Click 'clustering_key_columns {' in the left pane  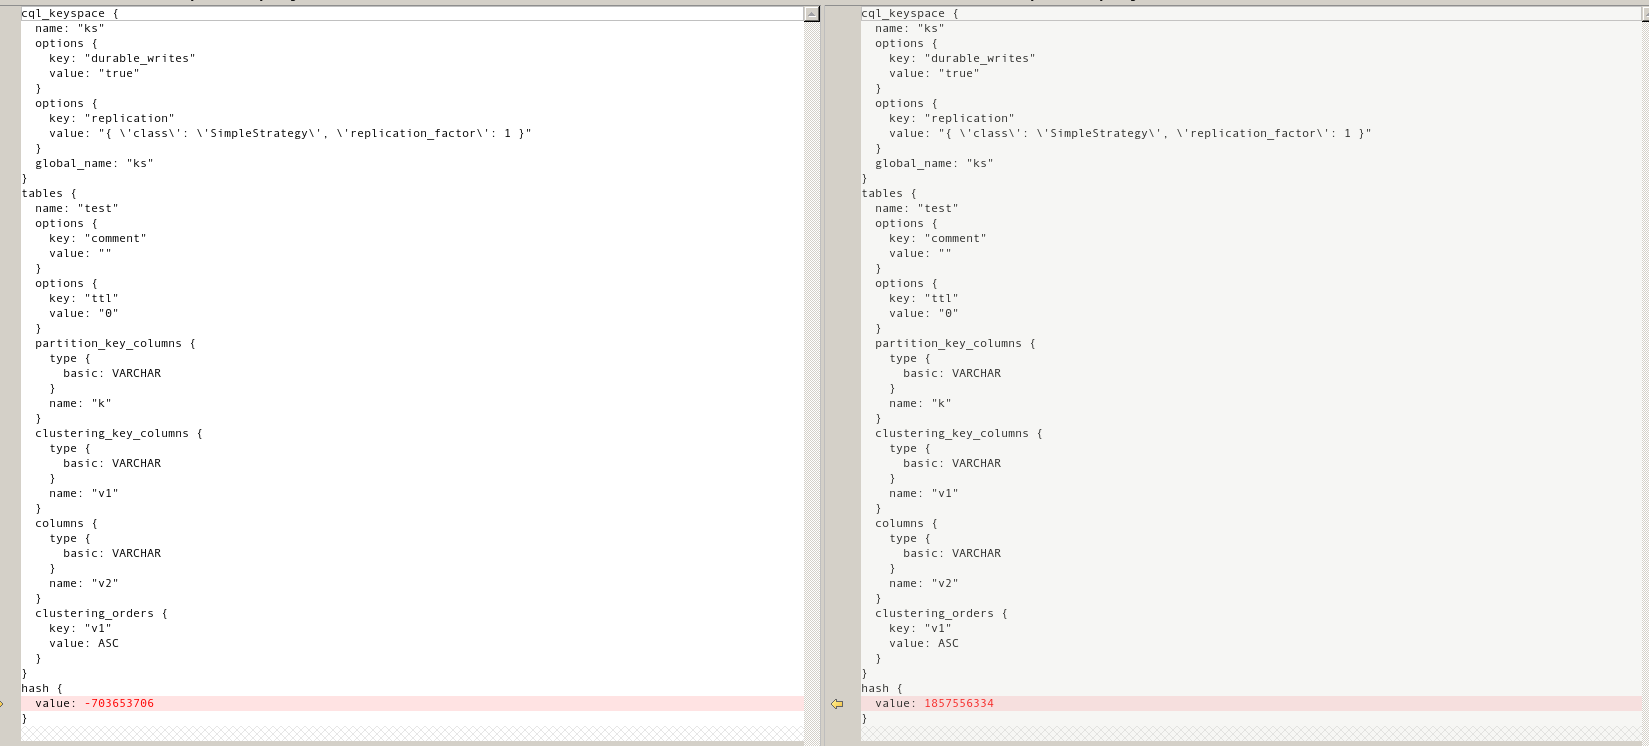pos(118,434)
